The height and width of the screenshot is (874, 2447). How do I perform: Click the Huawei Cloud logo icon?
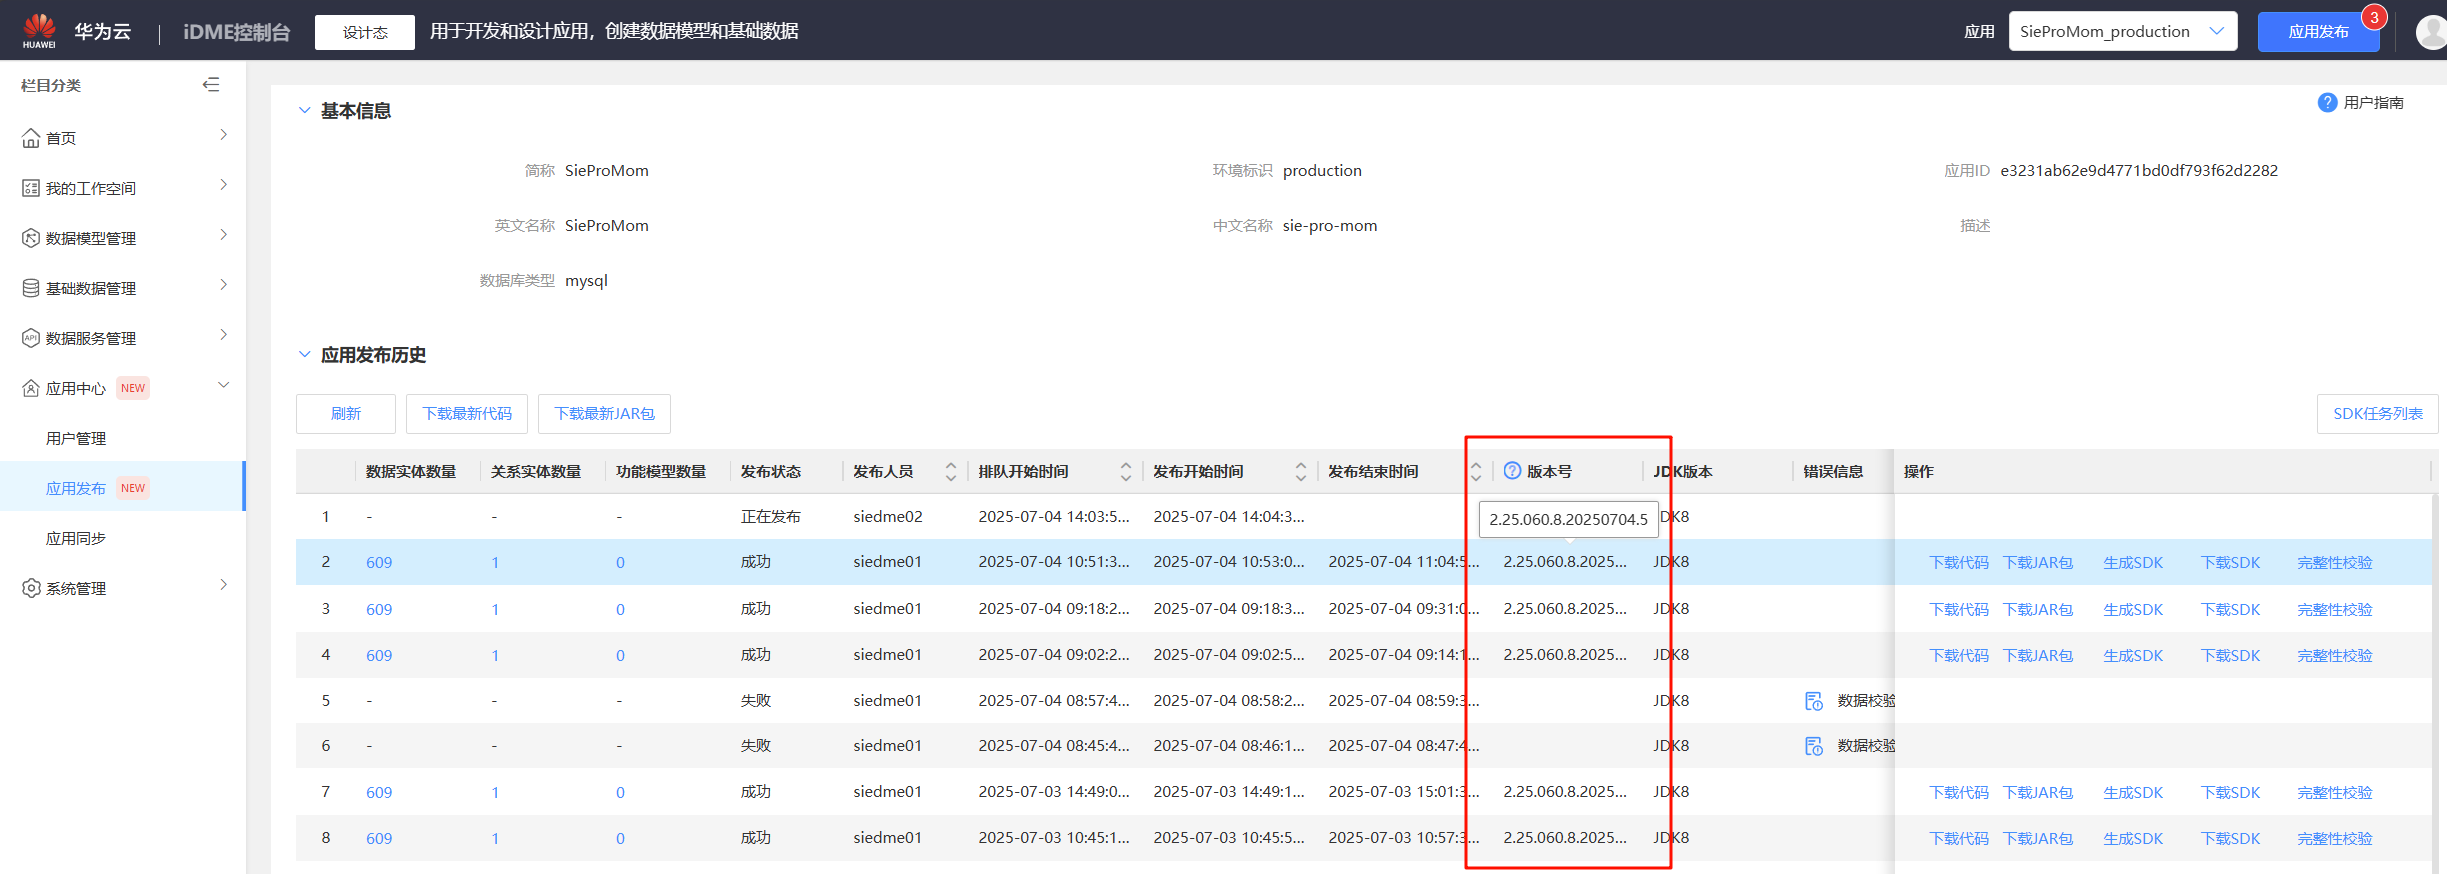tap(39, 30)
